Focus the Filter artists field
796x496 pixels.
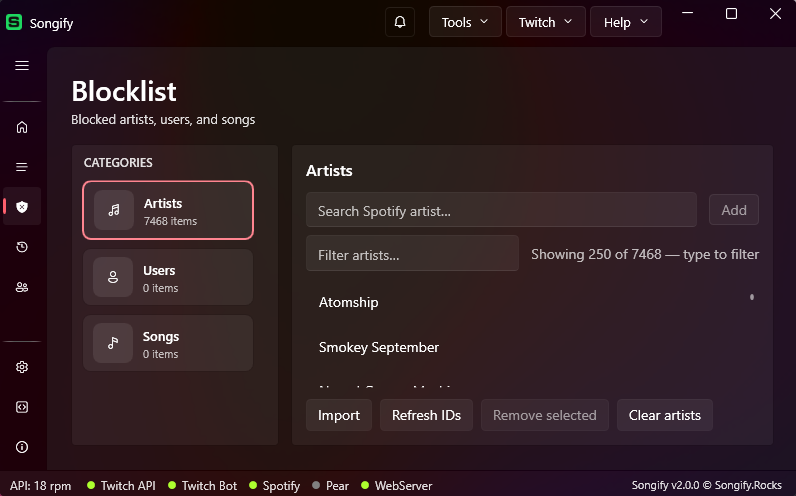(x=412, y=253)
